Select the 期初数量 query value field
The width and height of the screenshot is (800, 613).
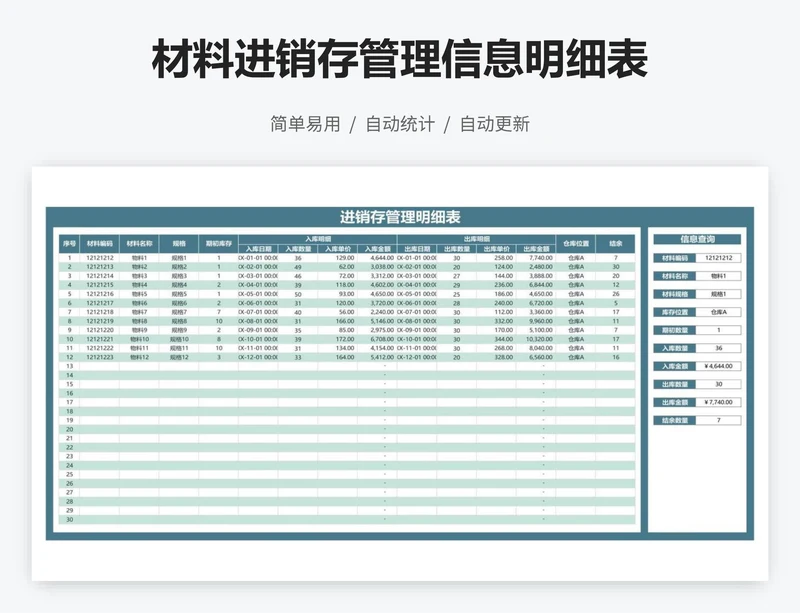point(718,330)
